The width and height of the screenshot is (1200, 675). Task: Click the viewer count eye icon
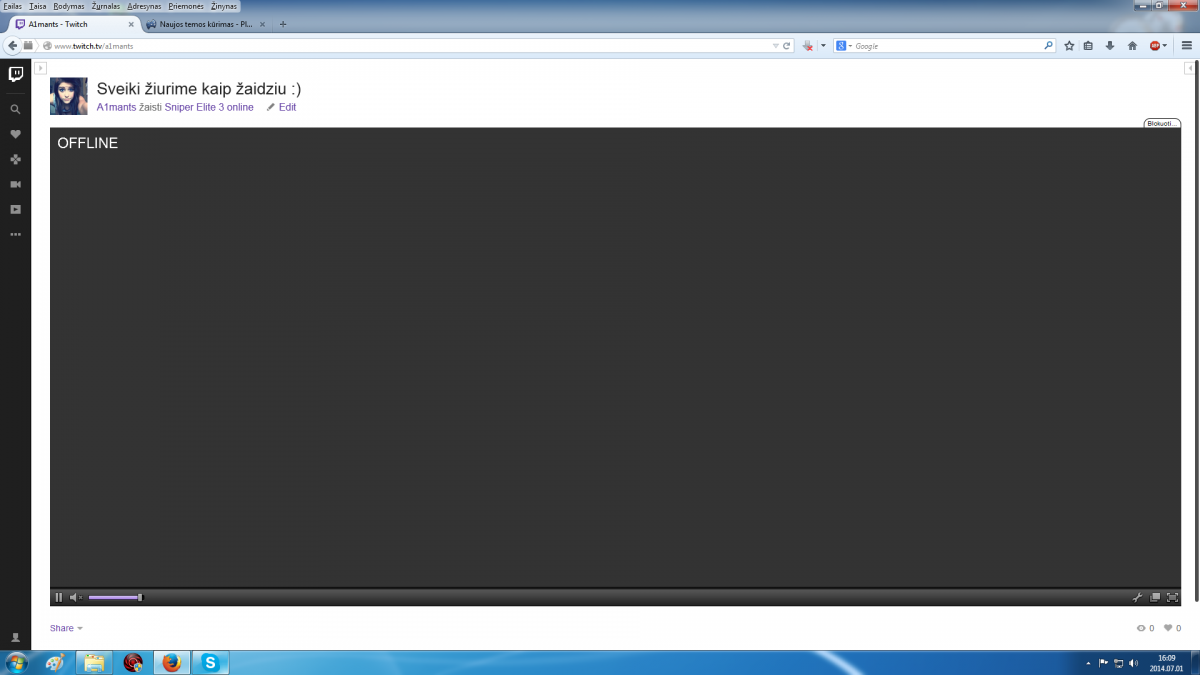1141,628
